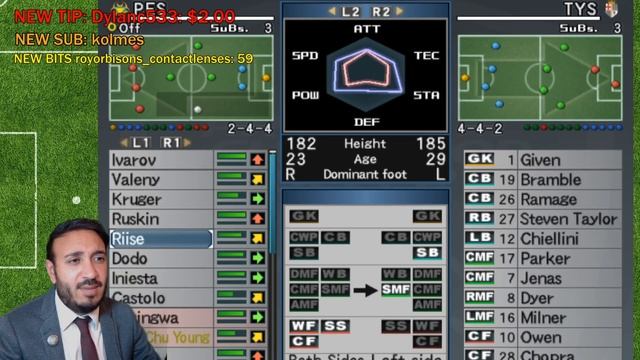
Task: Click the 4-4-2 formation label
Action: (480, 129)
